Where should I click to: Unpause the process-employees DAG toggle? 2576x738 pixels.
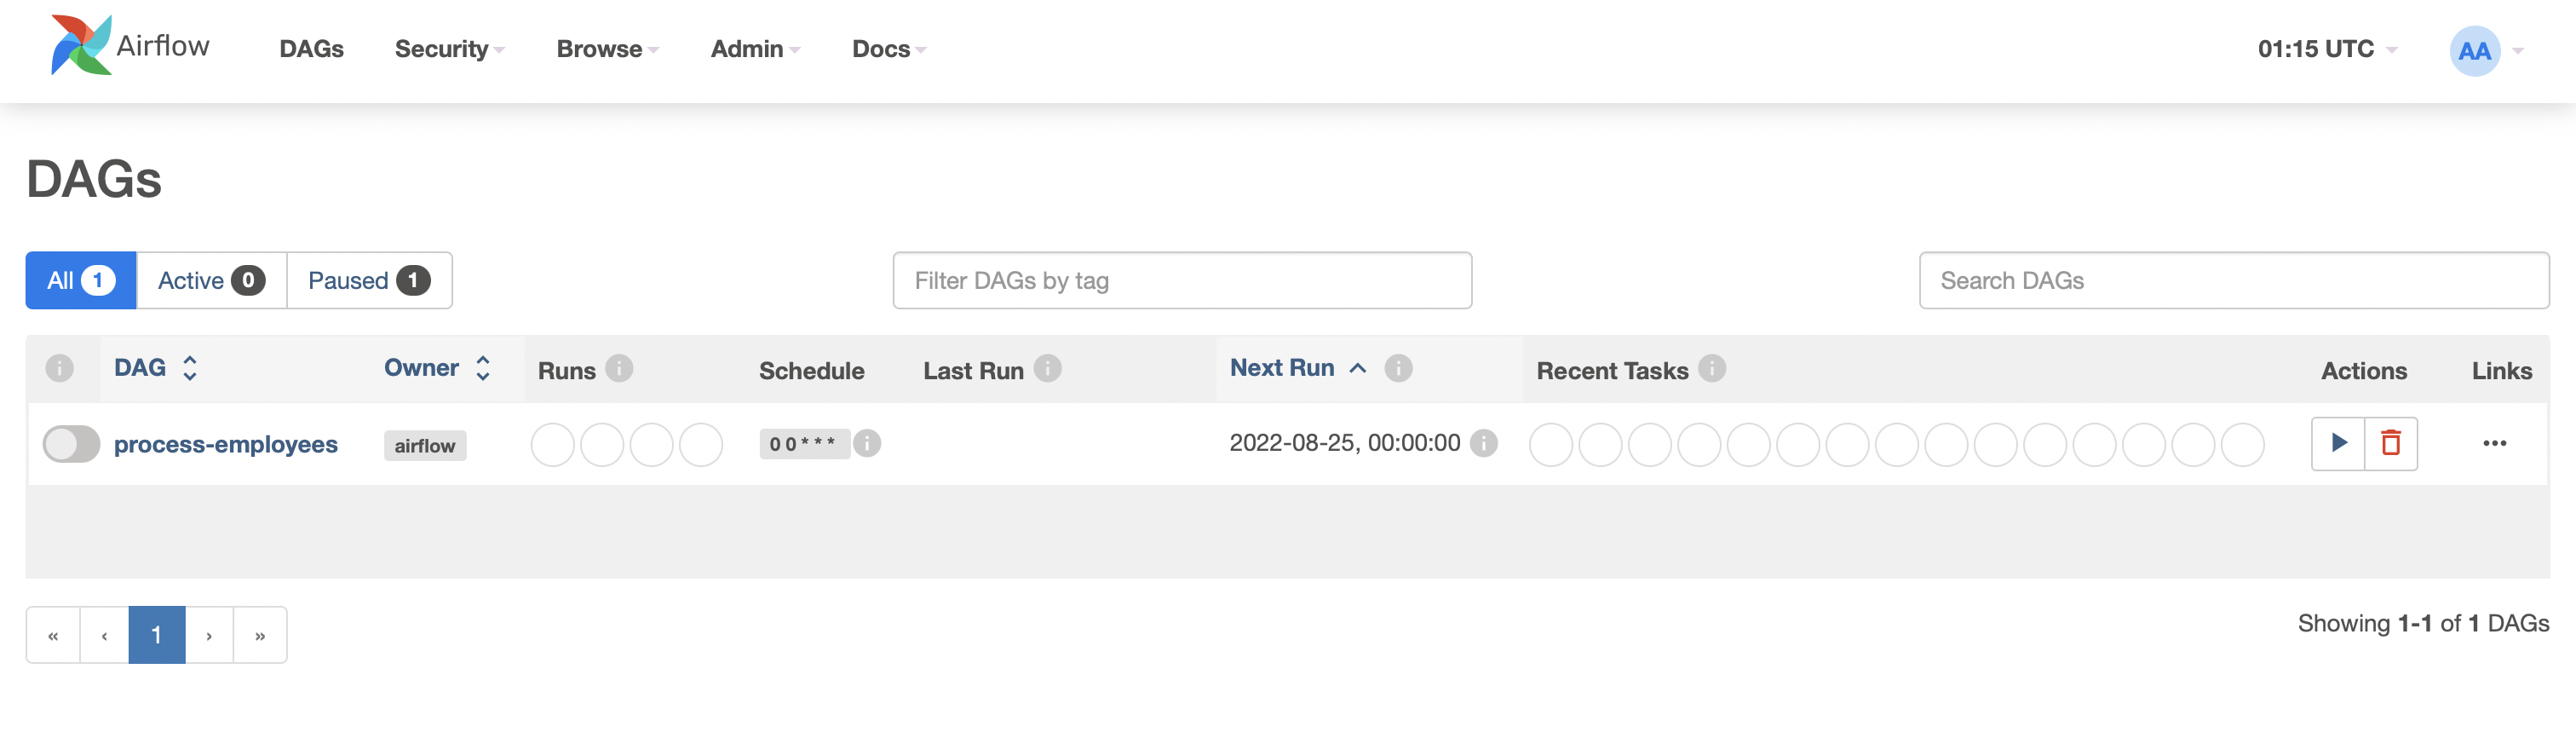[71, 444]
